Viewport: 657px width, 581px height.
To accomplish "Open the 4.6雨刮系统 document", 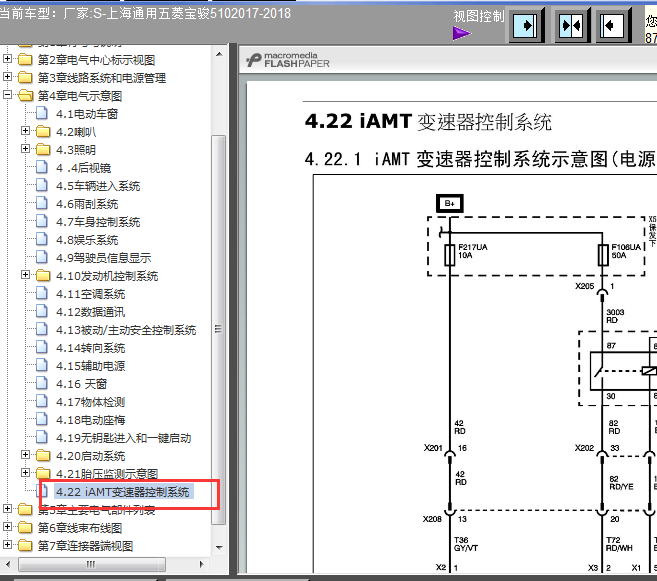I will click(x=87, y=204).
